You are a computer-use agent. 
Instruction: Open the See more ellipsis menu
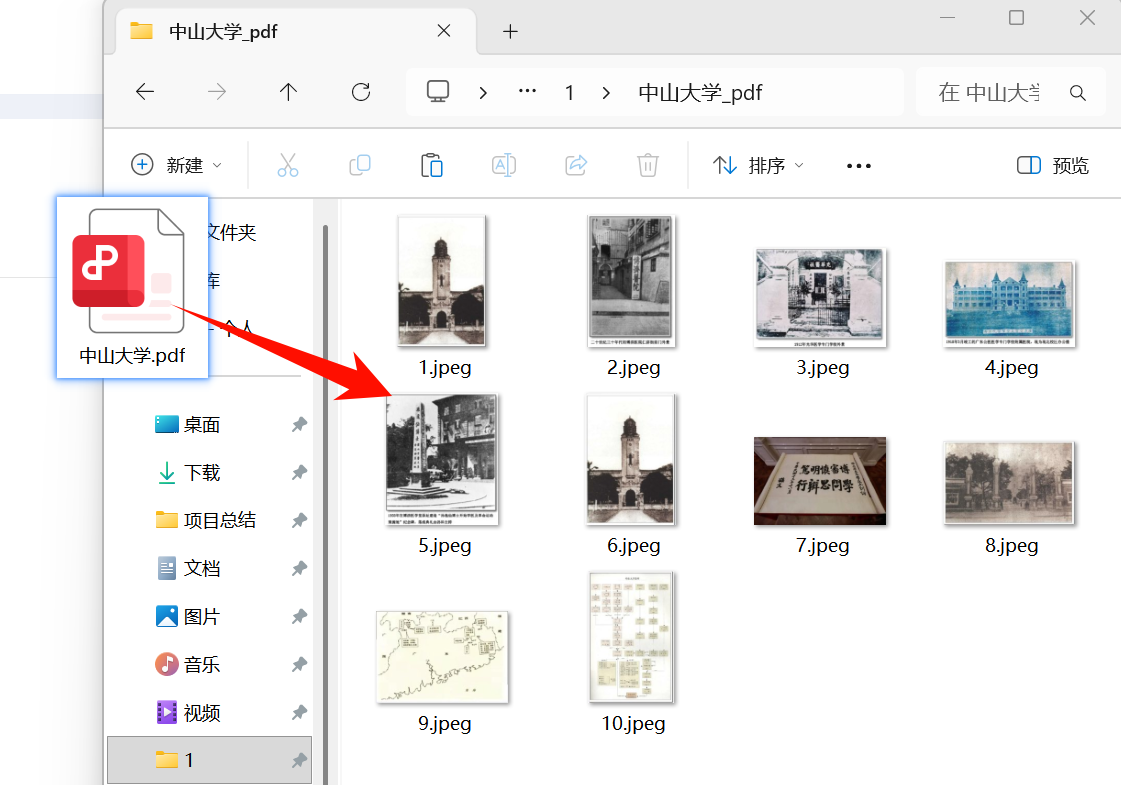click(x=858, y=165)
